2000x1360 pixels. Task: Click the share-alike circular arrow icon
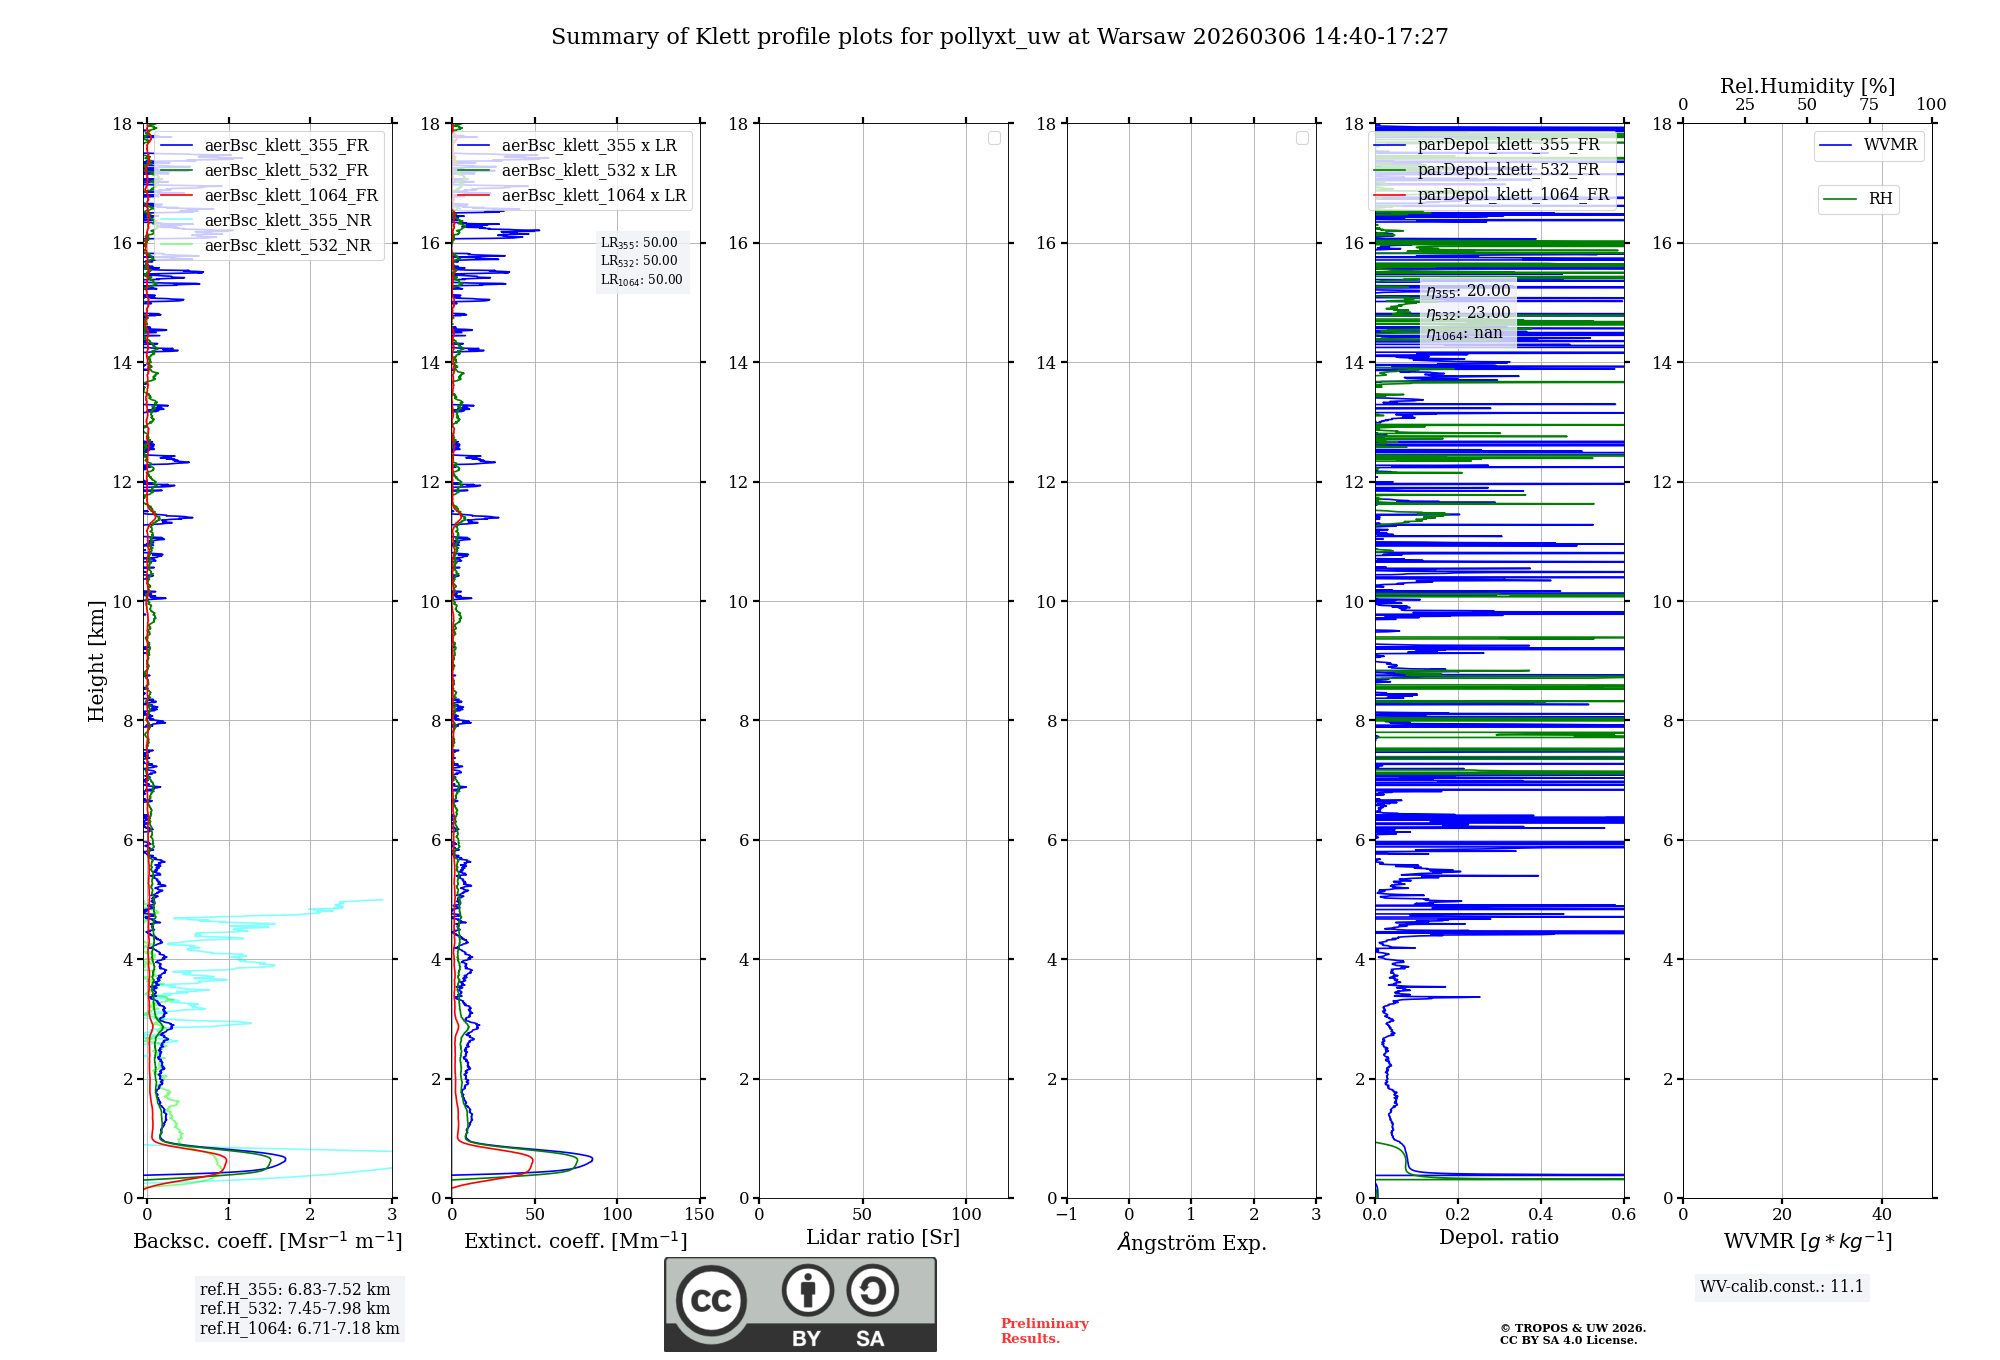[x=872, y=1290]
